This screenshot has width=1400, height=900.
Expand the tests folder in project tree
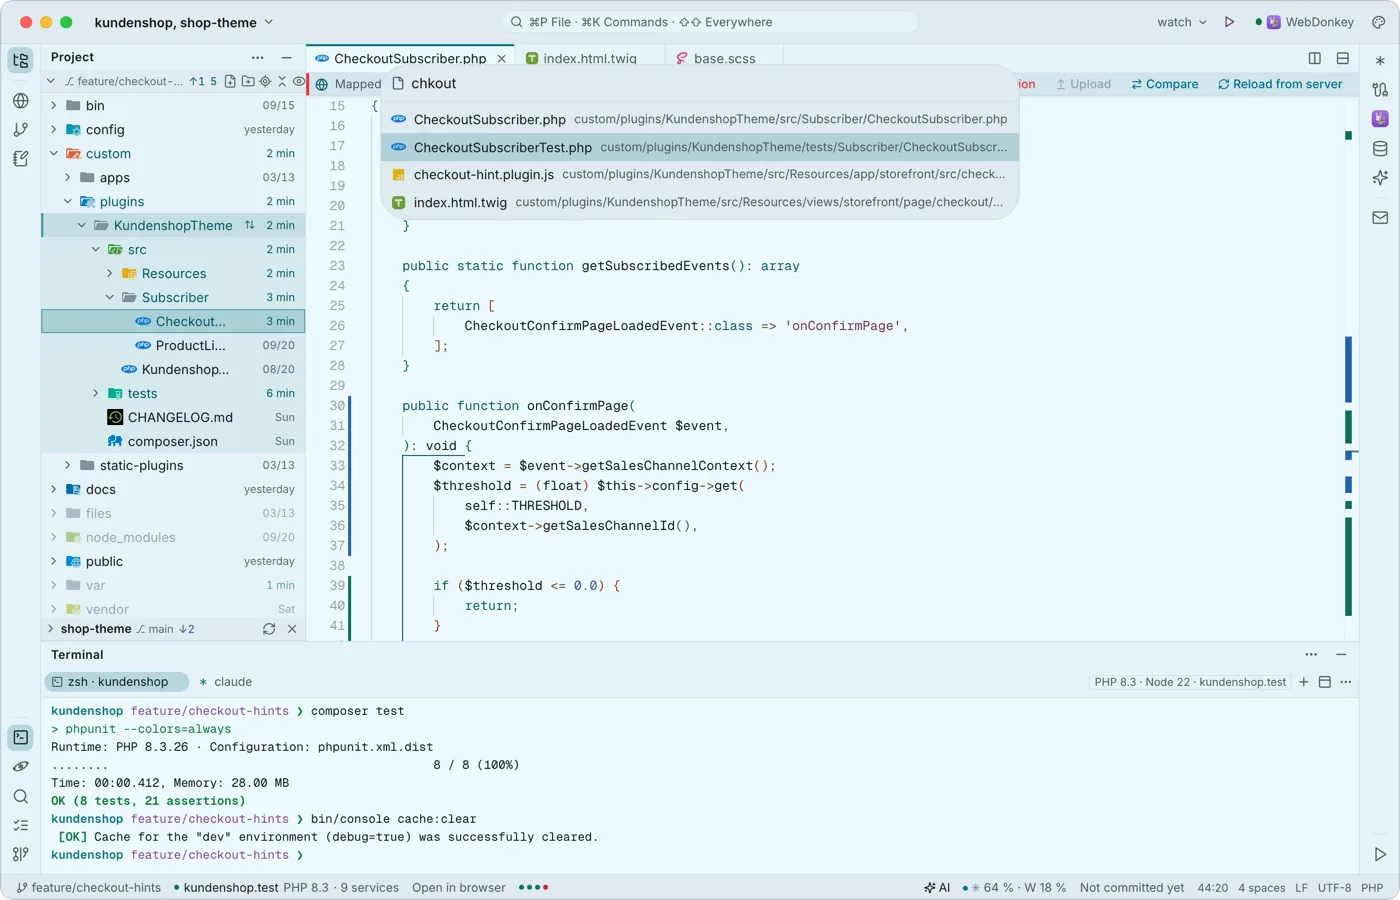coord(96,393)
